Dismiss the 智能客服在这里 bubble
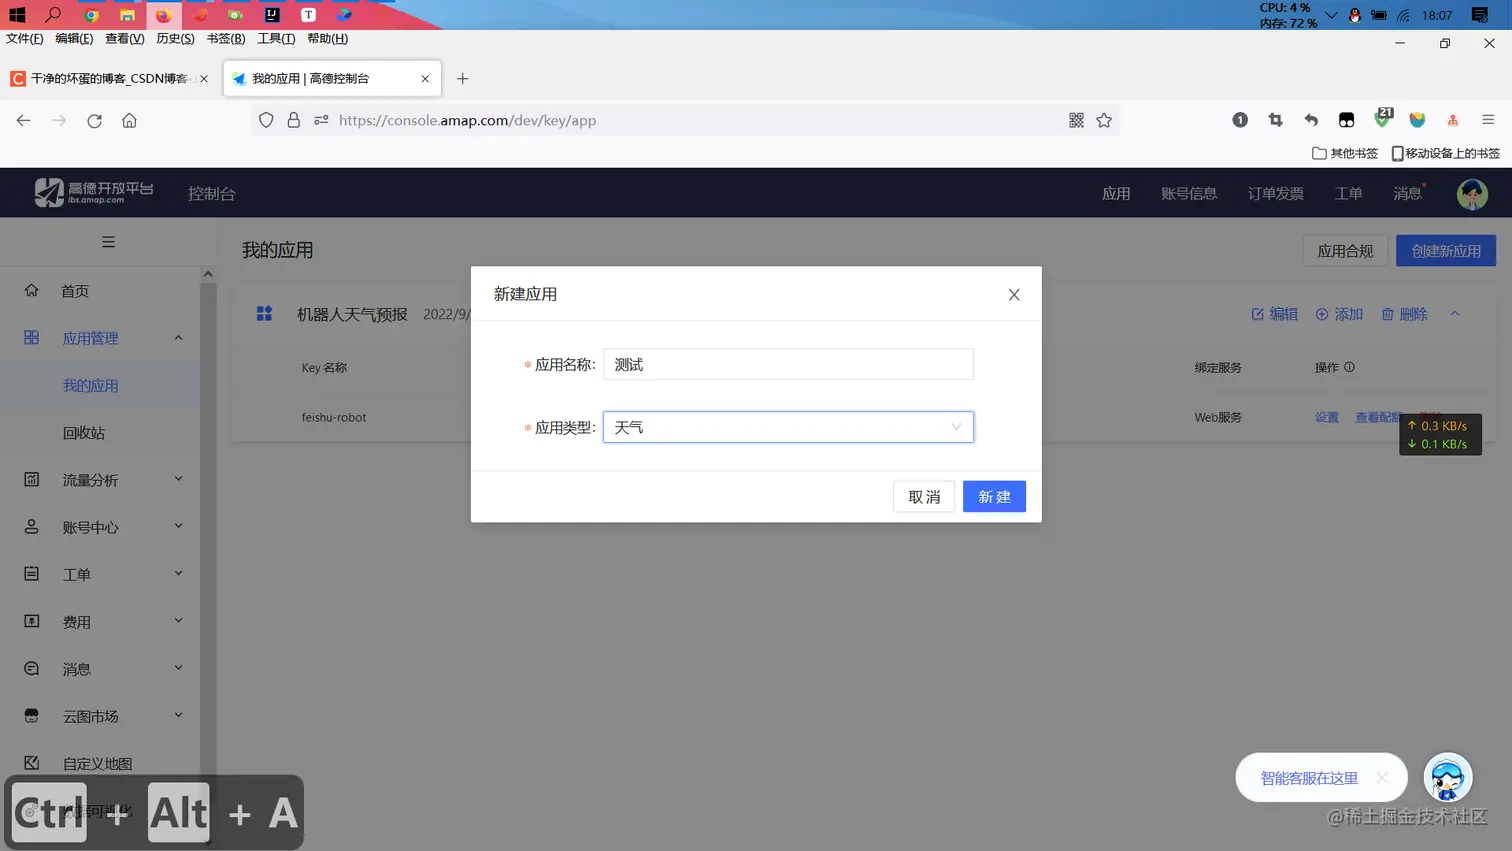The image size is (1512, 851). (1382, 777)
